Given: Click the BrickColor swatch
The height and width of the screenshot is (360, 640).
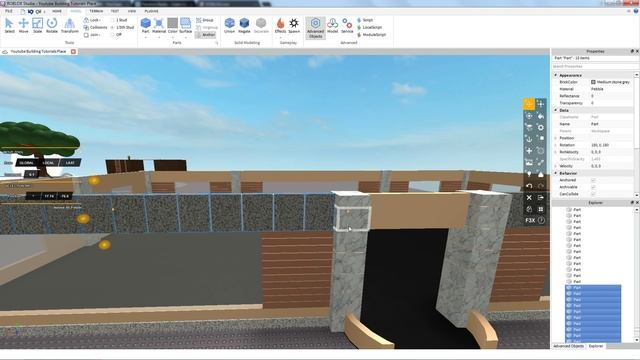Looking at the screenshot, I should 593,82.
